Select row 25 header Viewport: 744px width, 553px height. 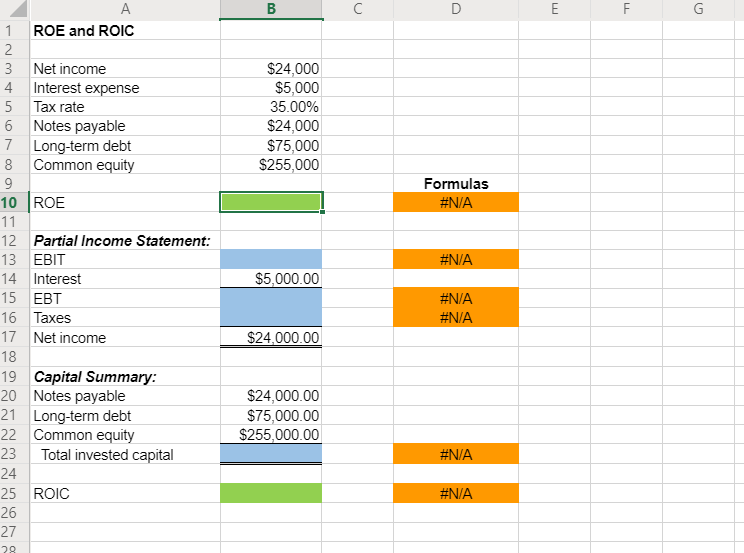point(15,493)
